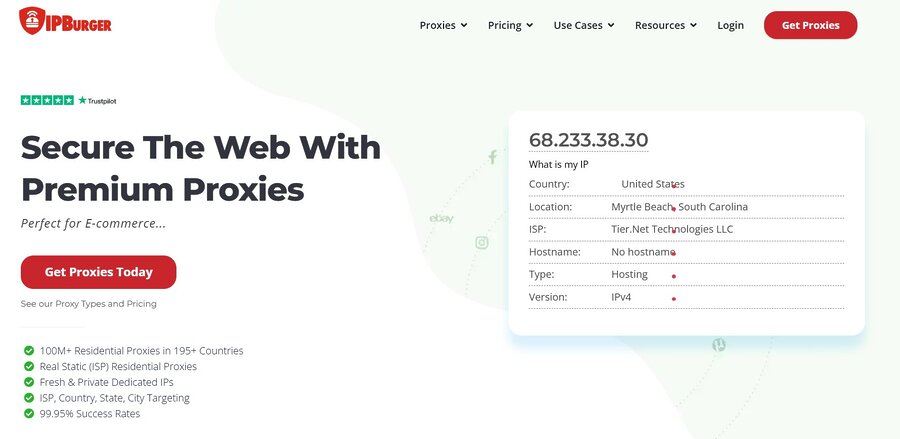Image resolution: width=900 pixels, height=439 pixels.
Task: Open the Pricing dropdown
Action: pos(510,25)
